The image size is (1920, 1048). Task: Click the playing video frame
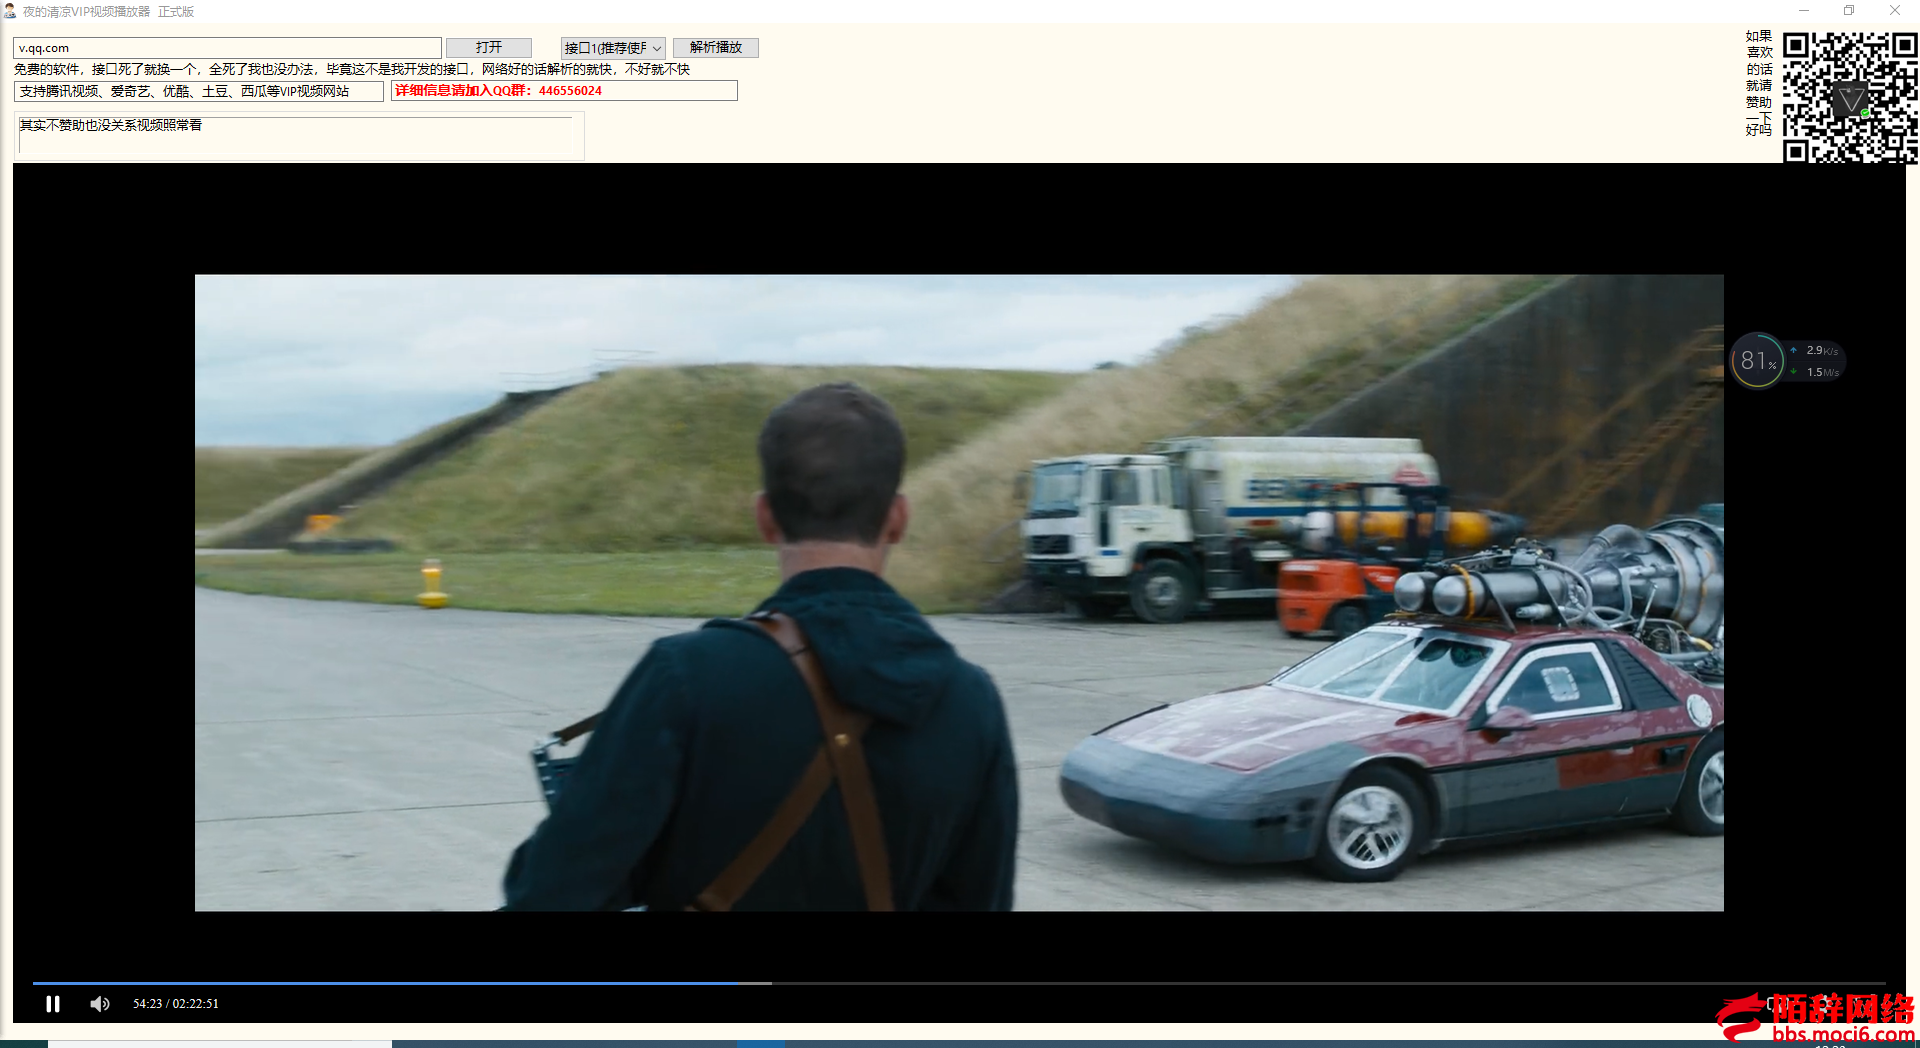coord(959,593)
